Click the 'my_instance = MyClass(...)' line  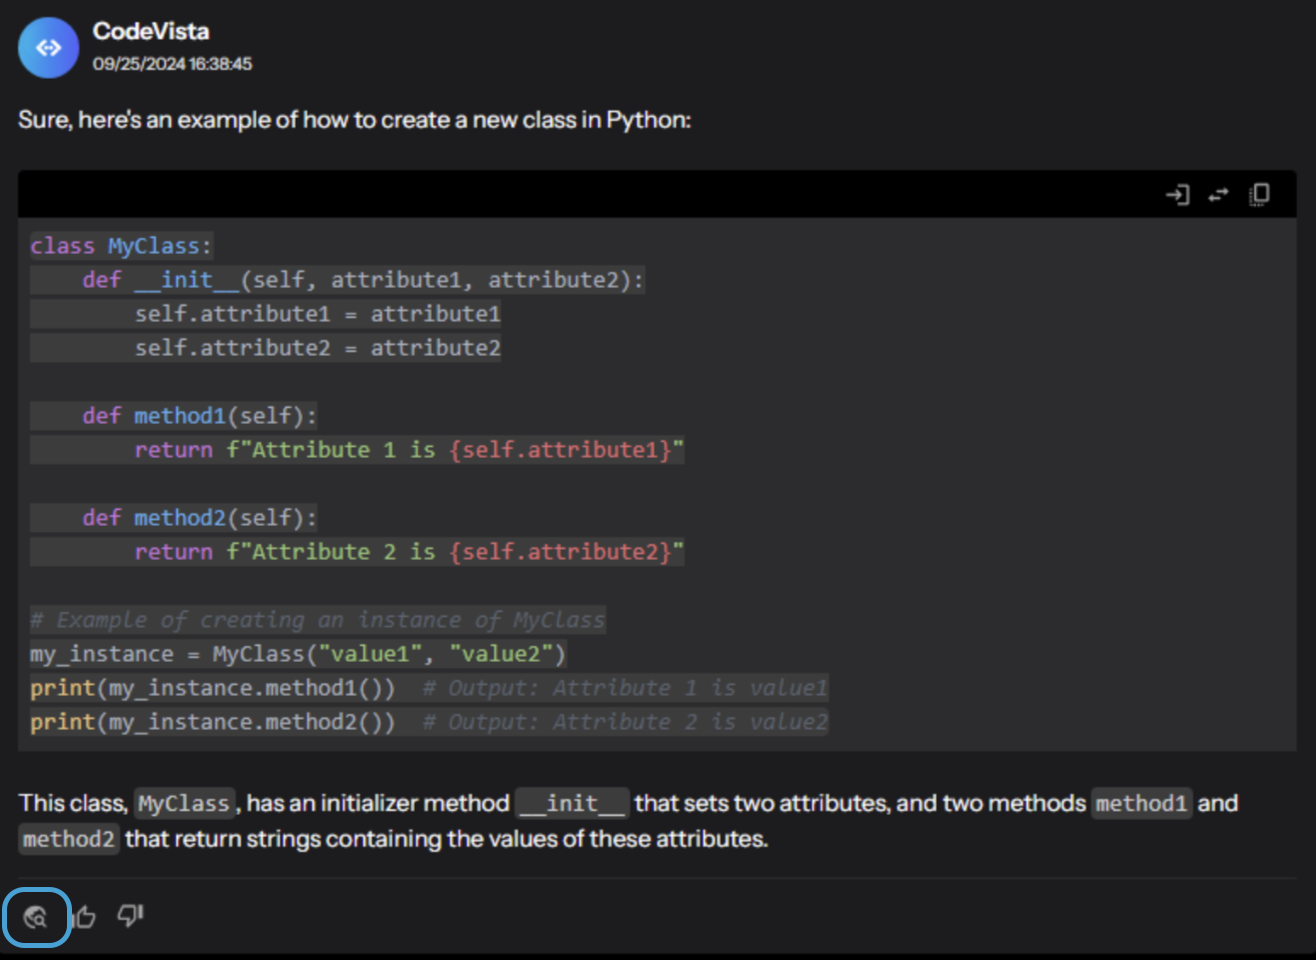pyautogui.click(x=298, y=654)
